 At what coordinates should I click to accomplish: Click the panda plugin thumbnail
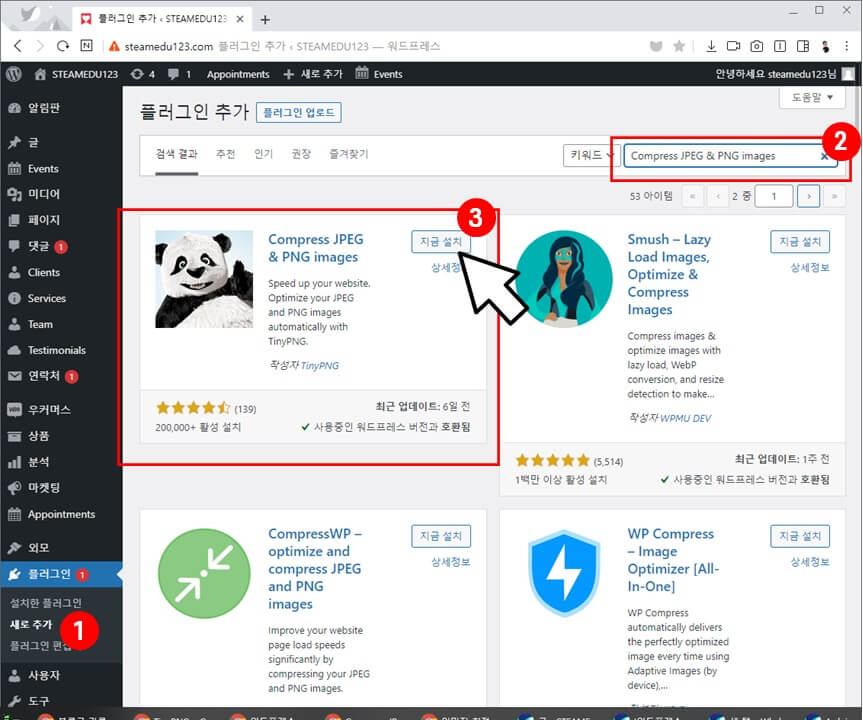click(204, 279)
